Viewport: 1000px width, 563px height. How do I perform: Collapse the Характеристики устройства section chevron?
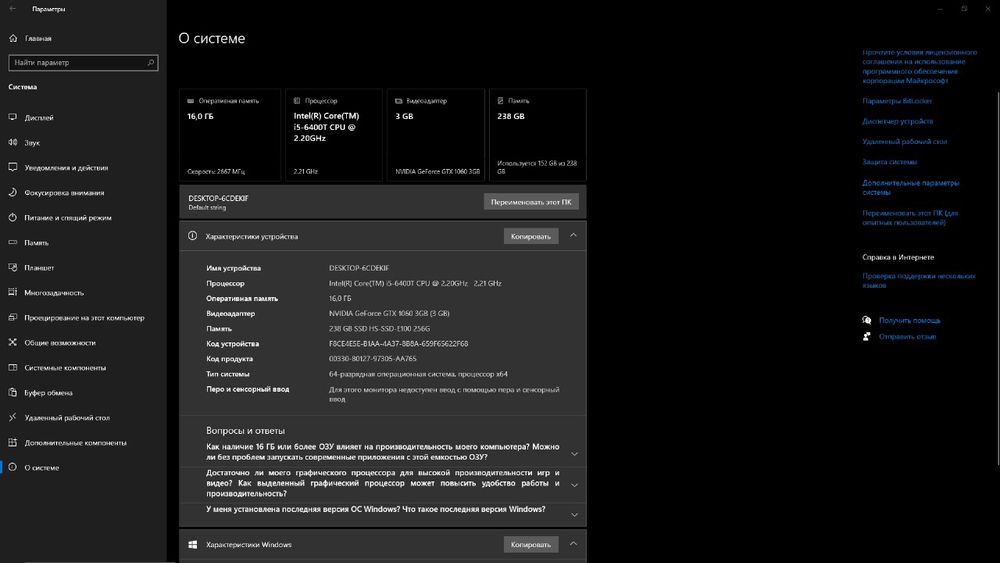[x=573, y=235]
